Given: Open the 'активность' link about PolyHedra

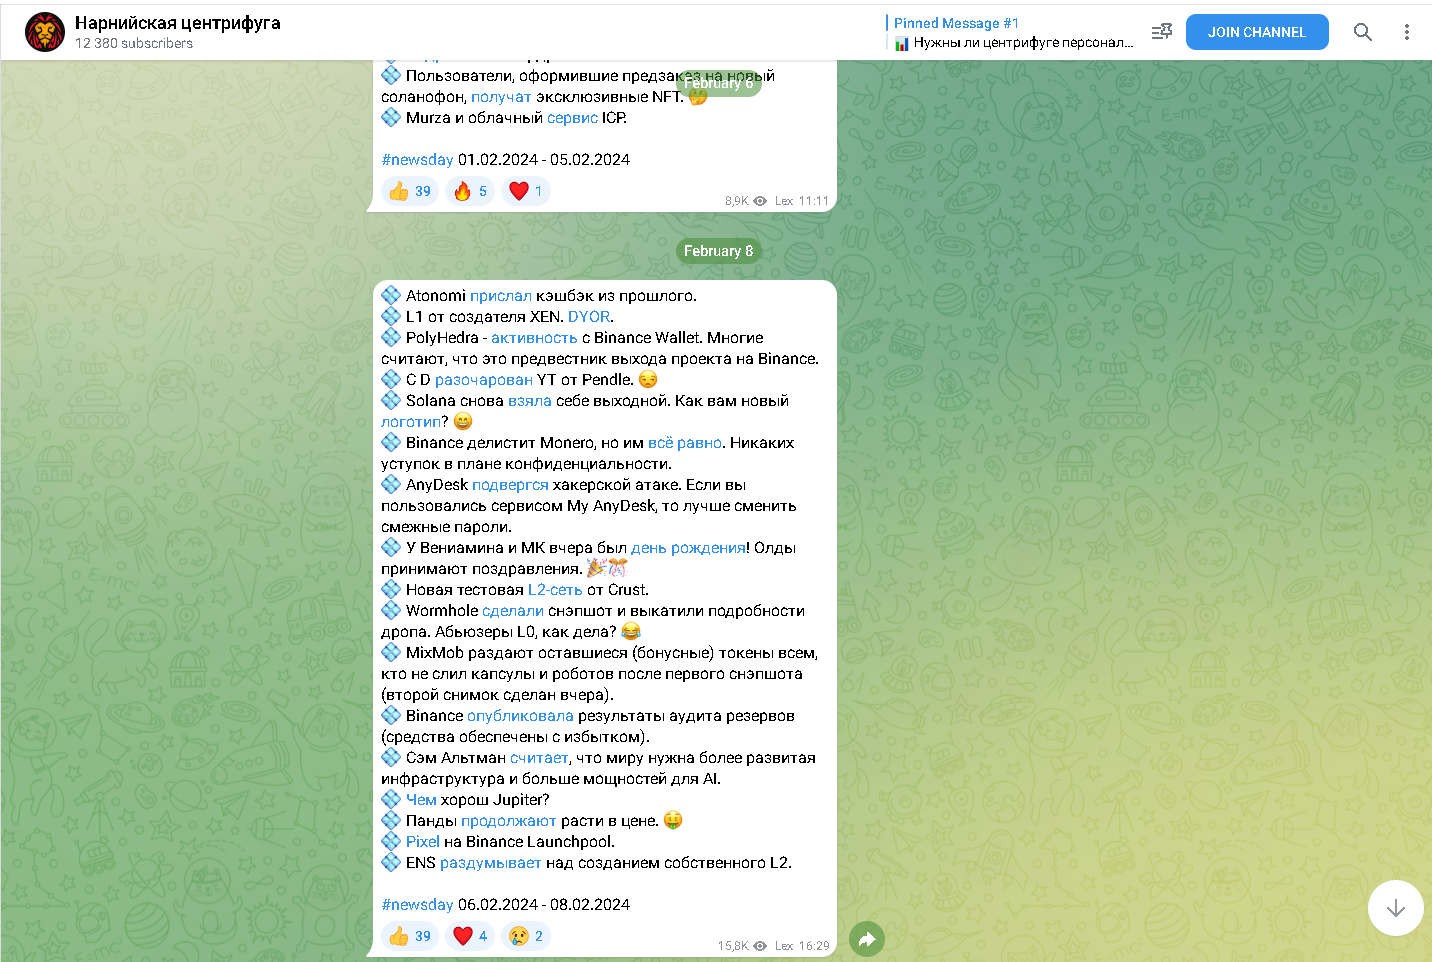Looking at the screenshot, I should click(x=534, y=338).
